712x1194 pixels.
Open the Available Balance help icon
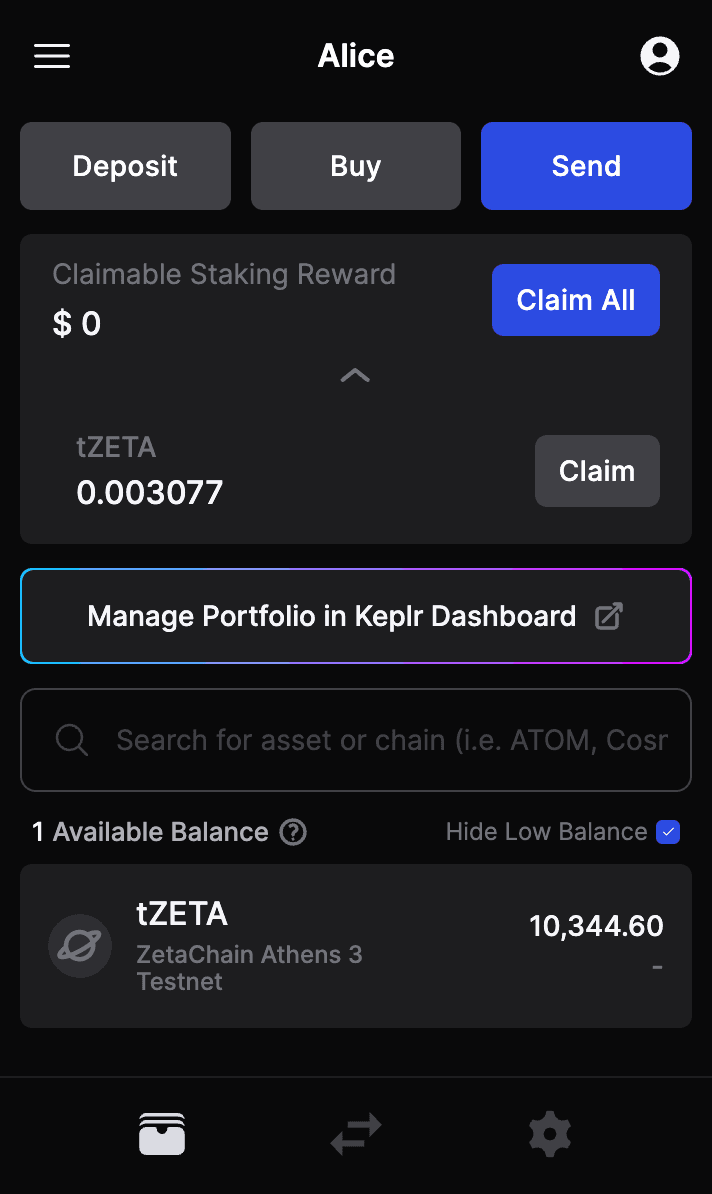[291, 831]
